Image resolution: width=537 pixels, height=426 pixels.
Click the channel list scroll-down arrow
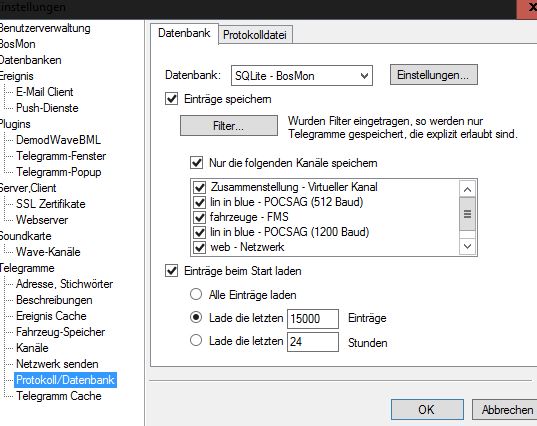(467, 246)
